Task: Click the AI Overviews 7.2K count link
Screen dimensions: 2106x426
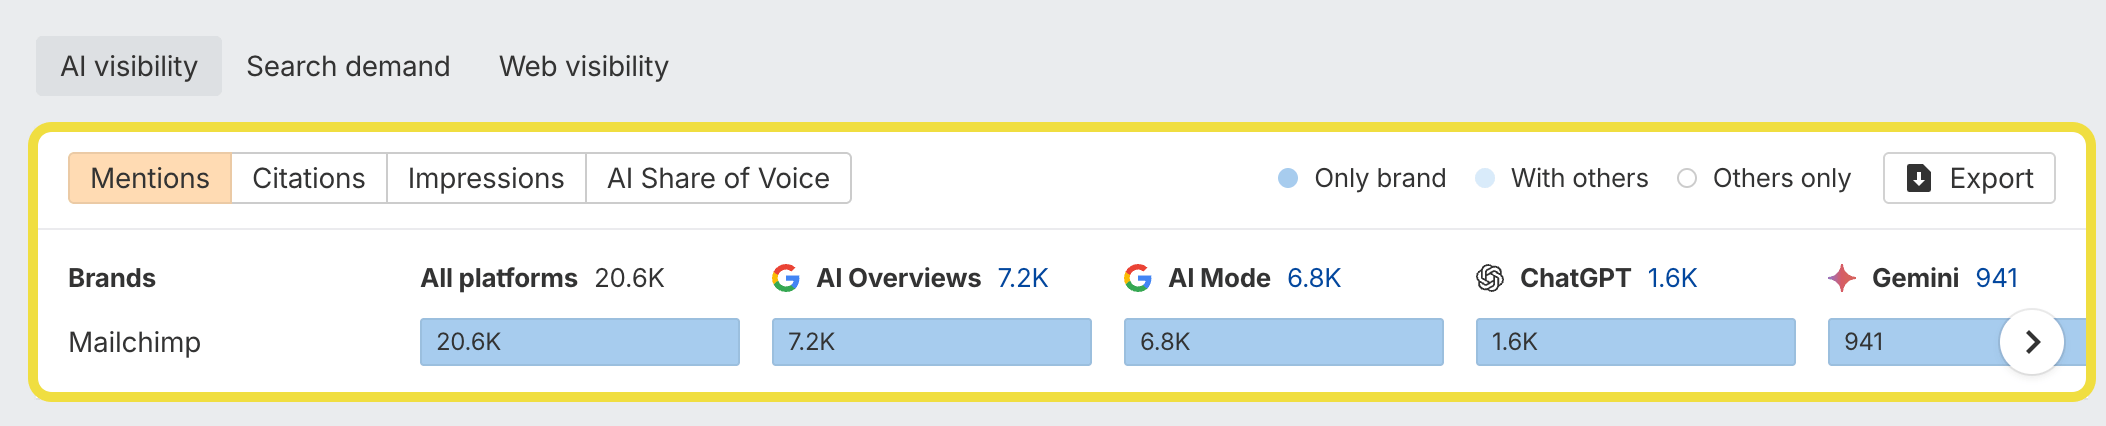Action: point(1023,278)
